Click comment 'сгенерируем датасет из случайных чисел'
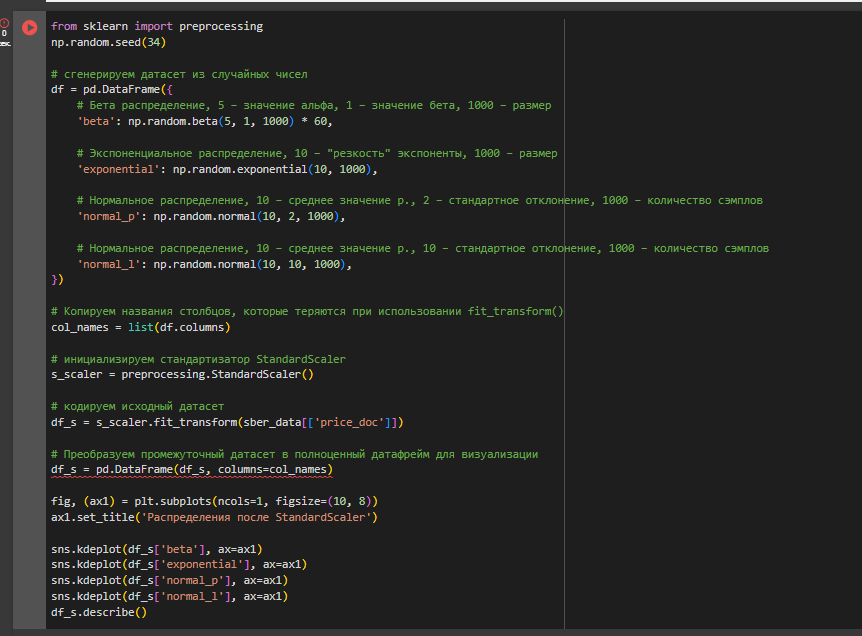Image resolution: width=862 pixels, height=636 pixels. (x=179, y=74)
